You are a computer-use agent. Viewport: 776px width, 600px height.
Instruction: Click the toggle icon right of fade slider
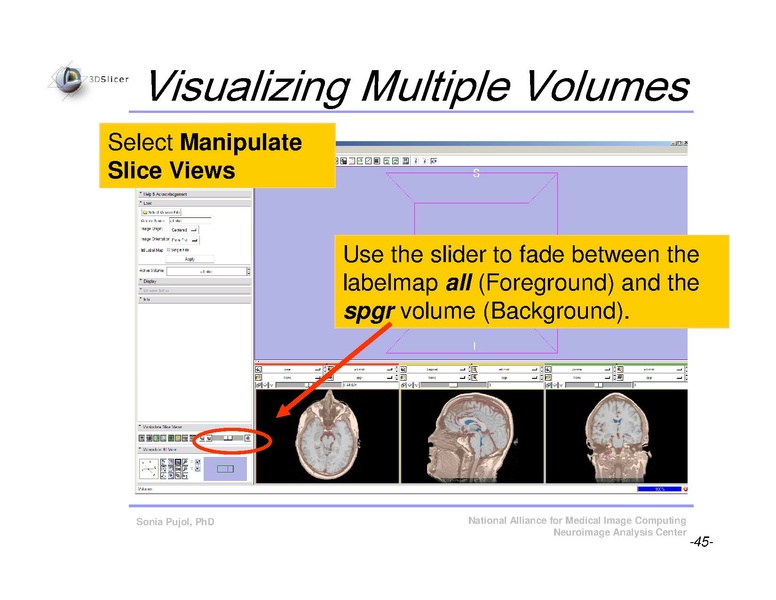pyautogui.click(x=247, y=438)
